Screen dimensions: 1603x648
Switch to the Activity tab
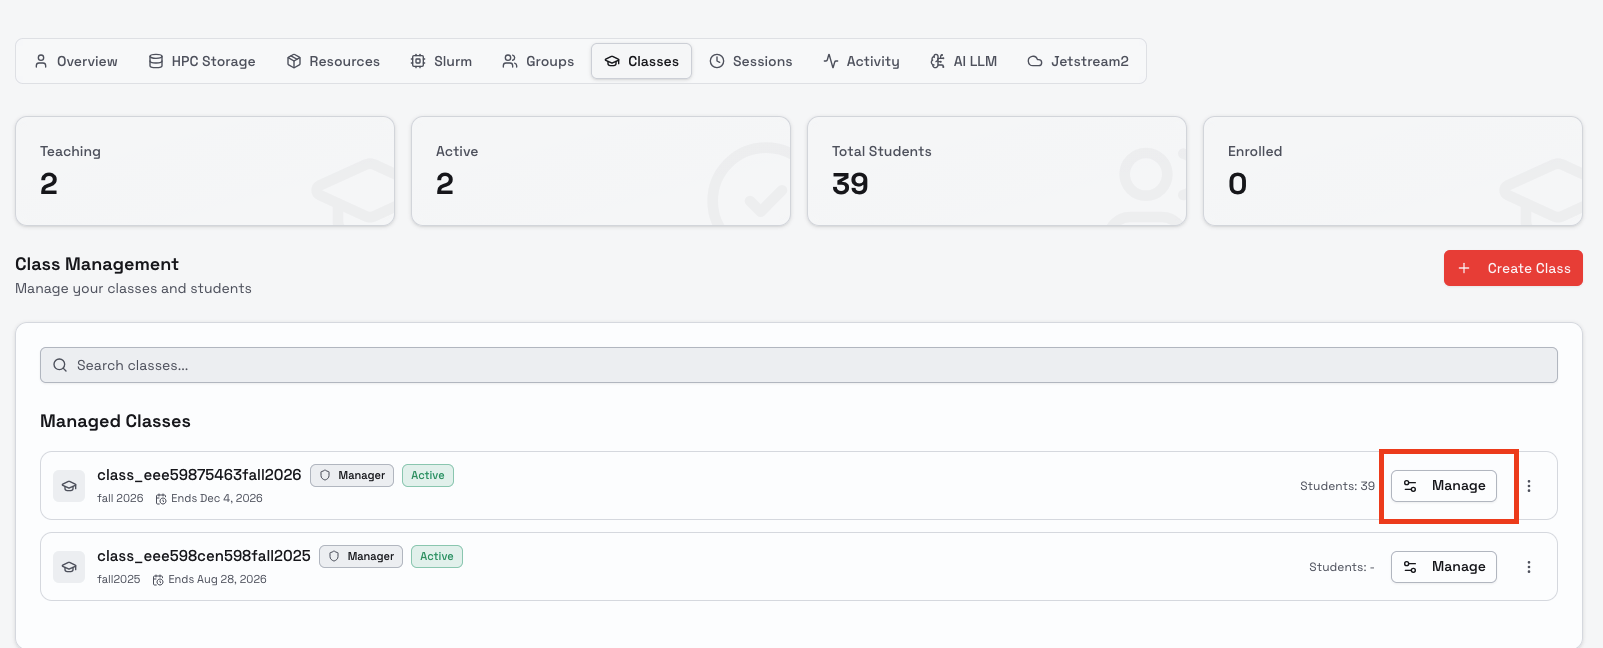pos(861,61)
